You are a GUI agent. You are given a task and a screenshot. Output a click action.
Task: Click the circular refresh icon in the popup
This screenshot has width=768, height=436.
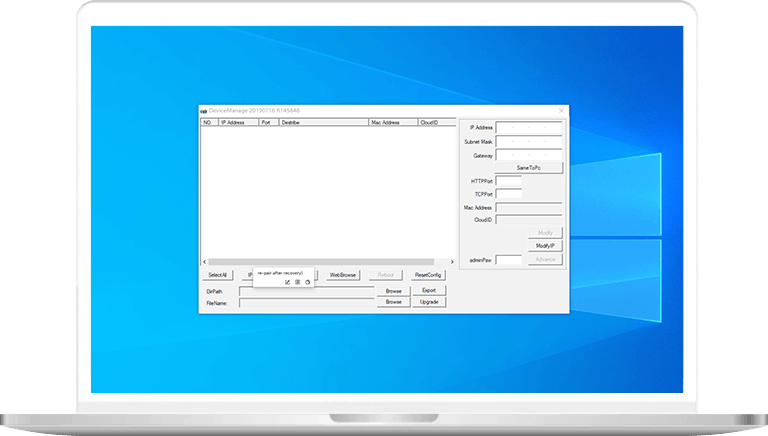point(308,282)
